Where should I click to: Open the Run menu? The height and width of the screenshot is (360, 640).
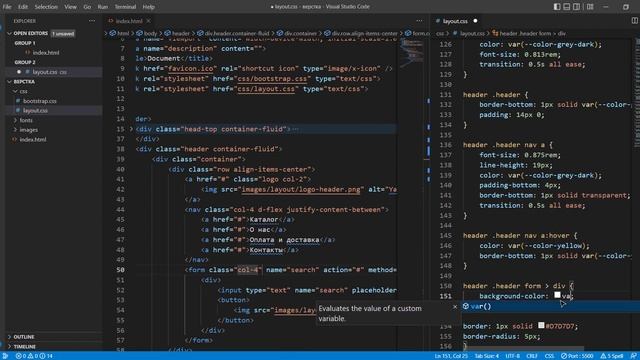102,7
